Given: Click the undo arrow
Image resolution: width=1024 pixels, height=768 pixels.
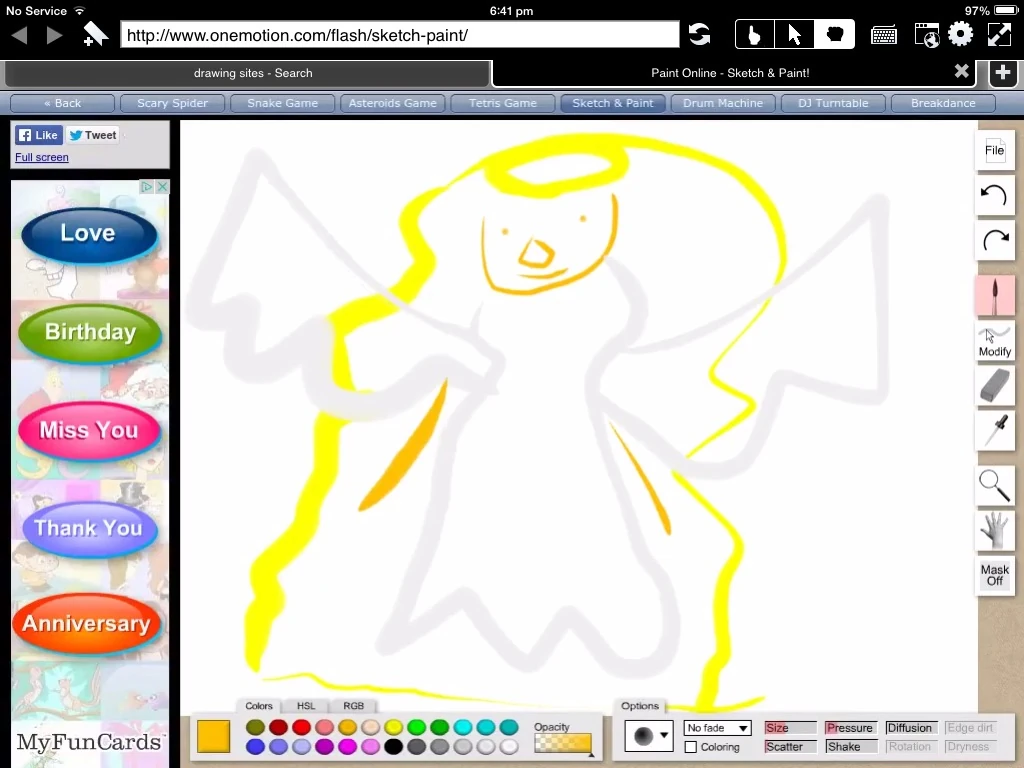Looking at the screenshot, I should tap(994, 195).
